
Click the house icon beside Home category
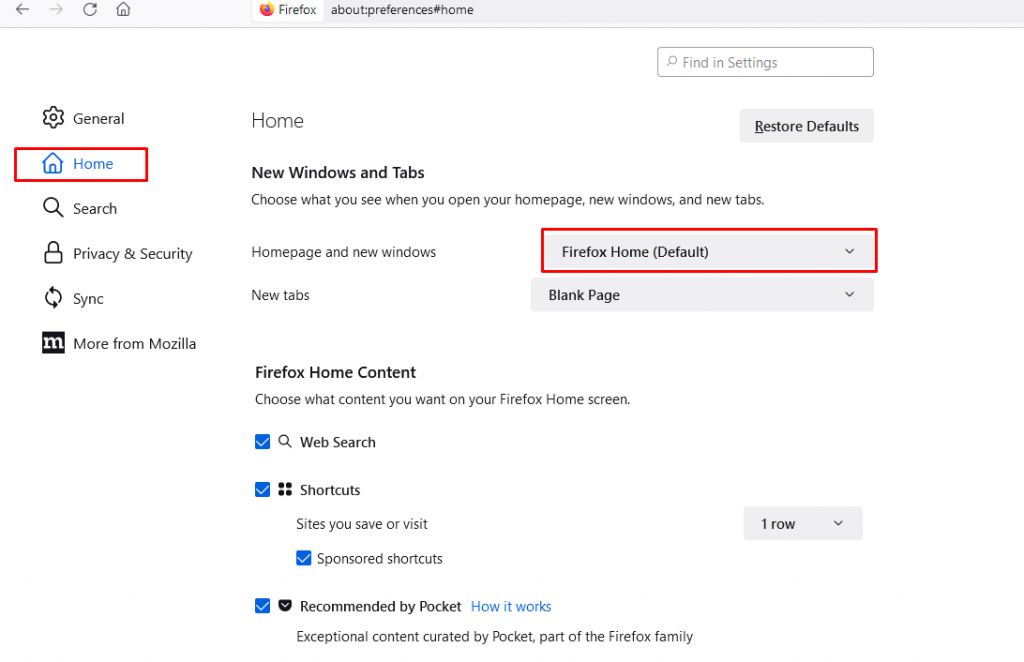53,163
